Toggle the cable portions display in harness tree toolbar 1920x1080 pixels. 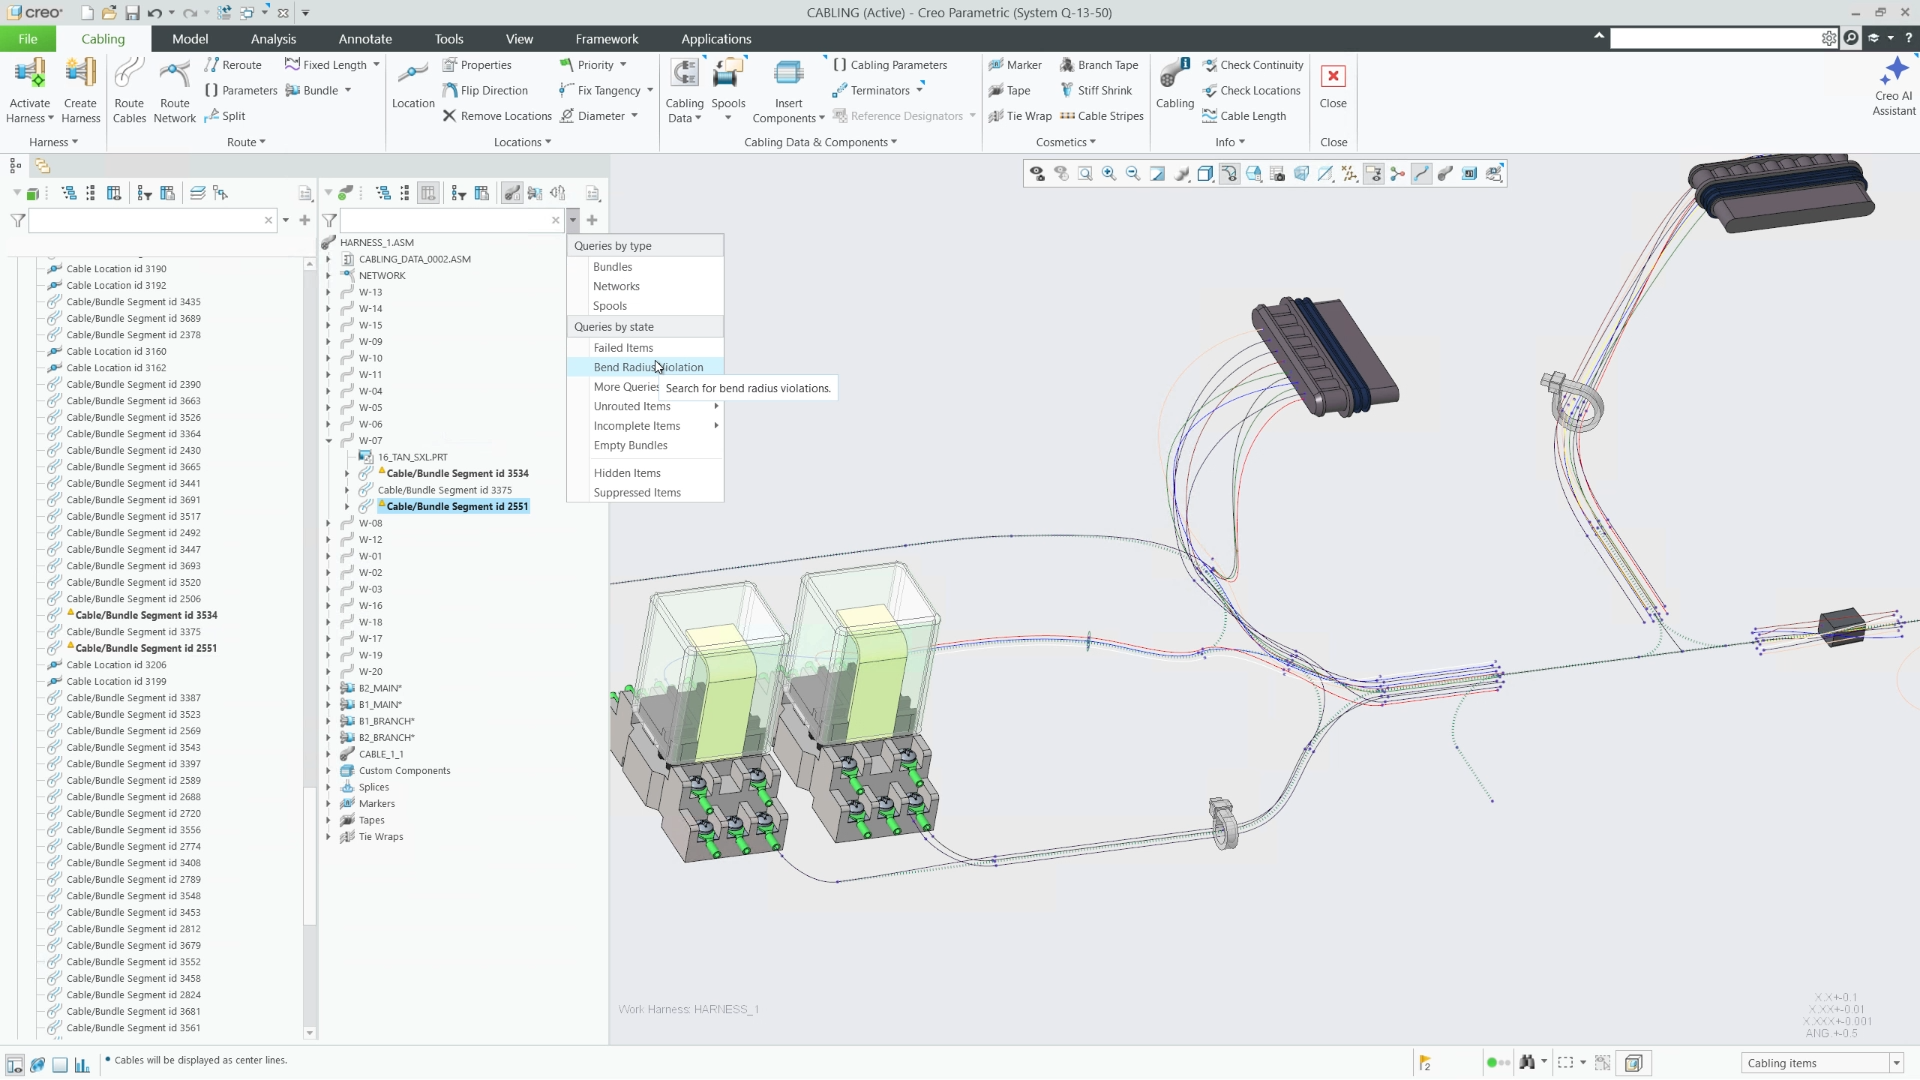512,193
